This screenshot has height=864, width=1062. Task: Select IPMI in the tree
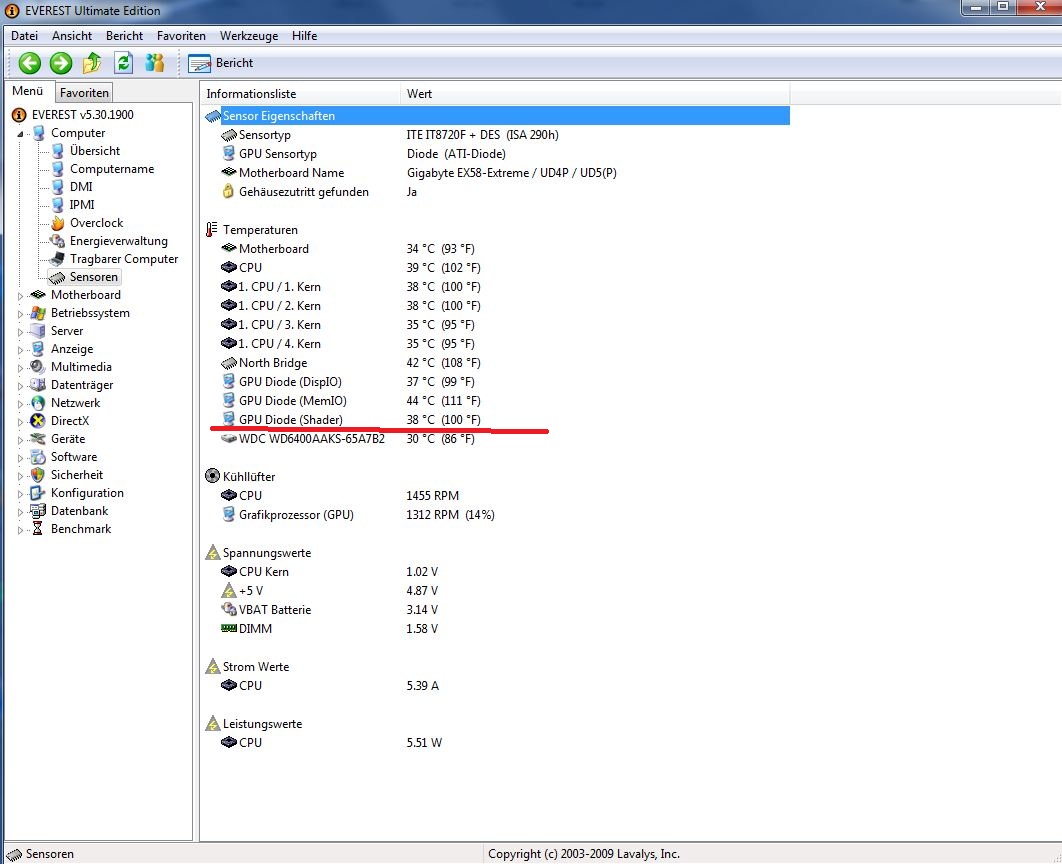click(81, 204)
